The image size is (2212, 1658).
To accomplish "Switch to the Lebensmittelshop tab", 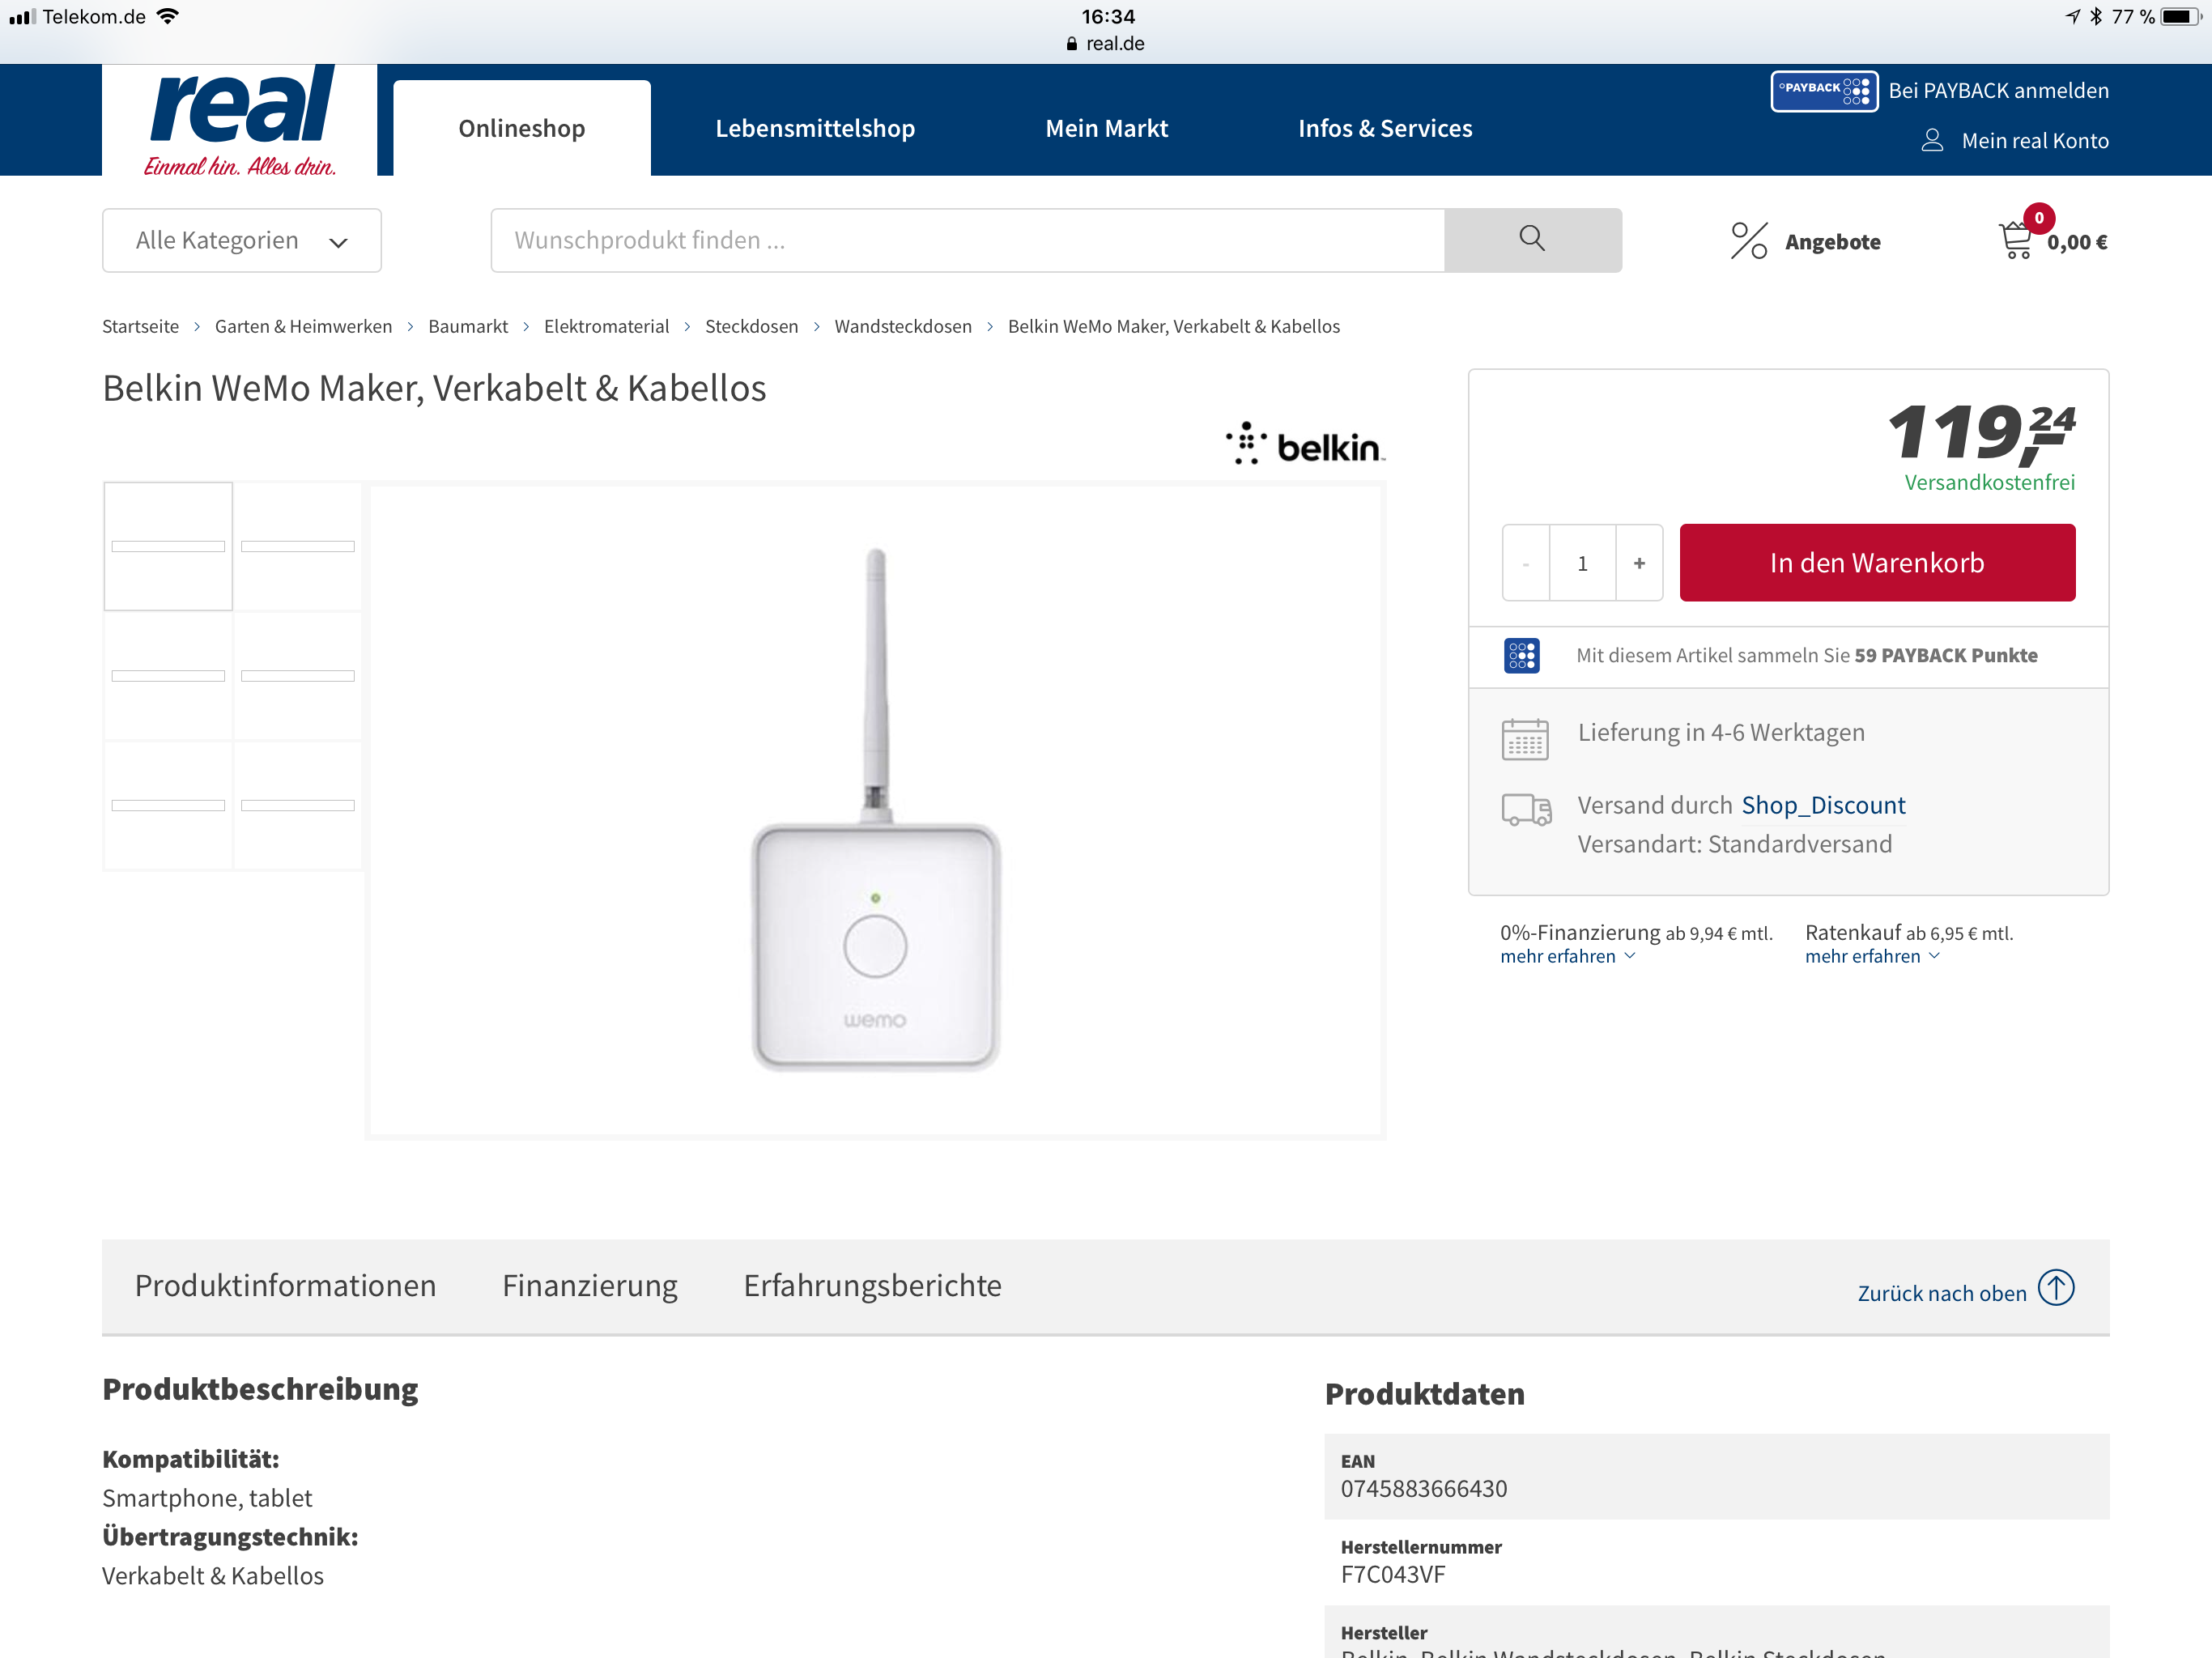I will pyautogui.click(x=815, y=128).
